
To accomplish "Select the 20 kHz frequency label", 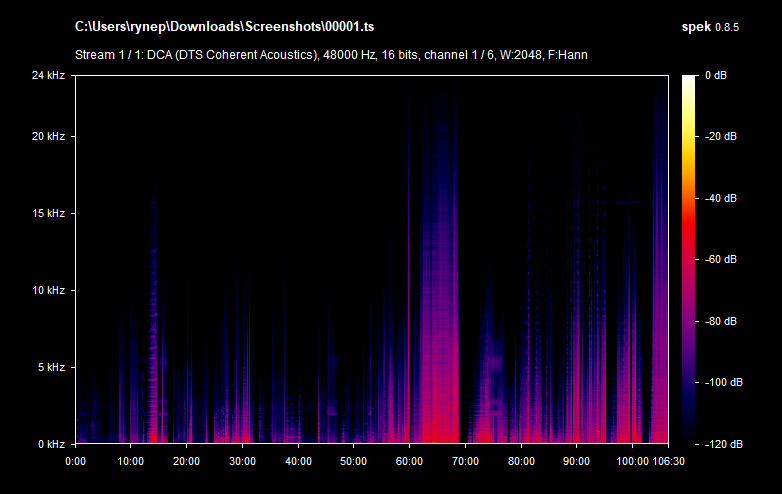I will click(x=47, y=136).
